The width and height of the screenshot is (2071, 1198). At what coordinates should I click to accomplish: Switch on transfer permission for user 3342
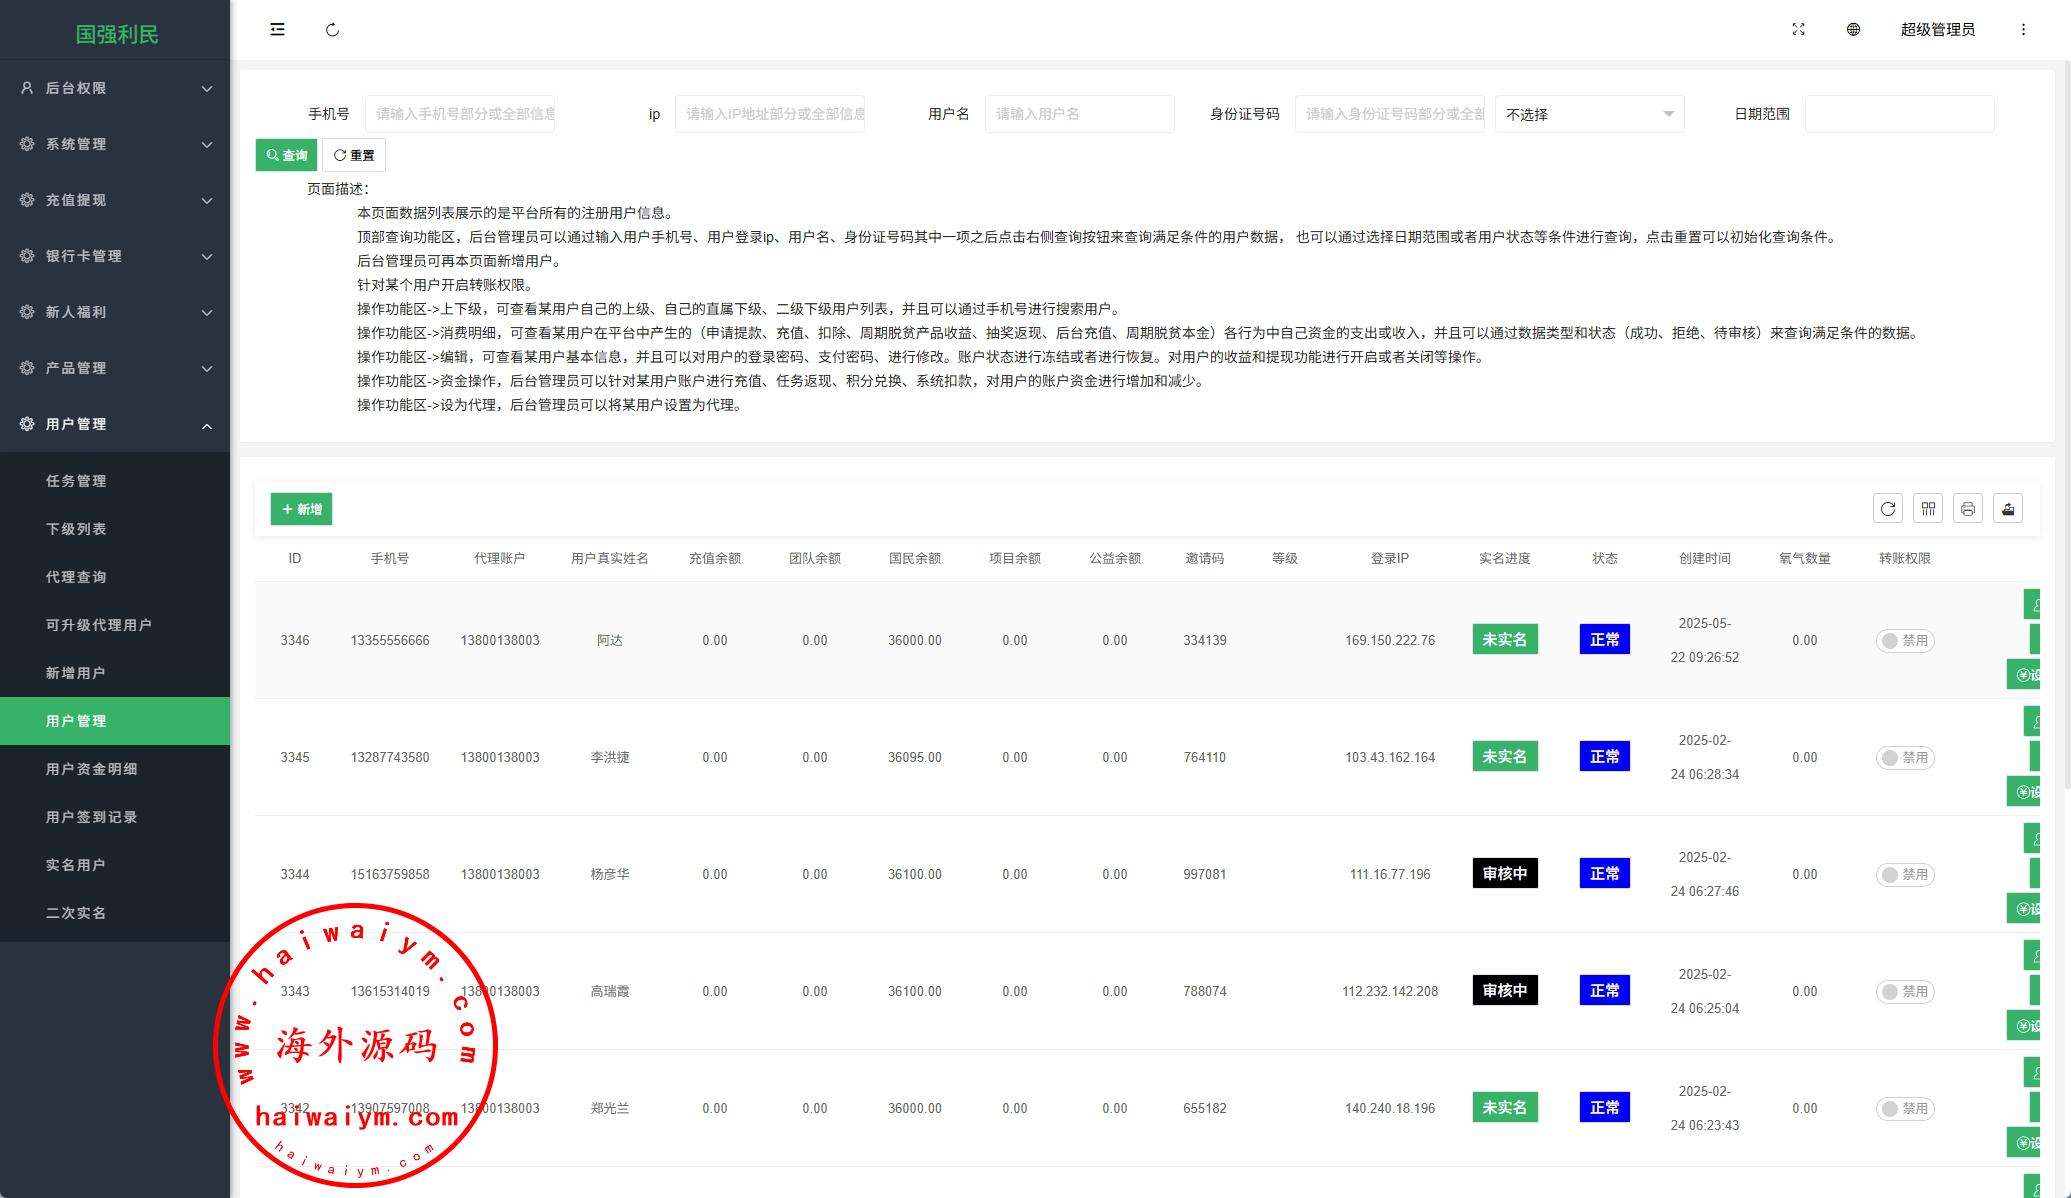pos(1904,1109)
